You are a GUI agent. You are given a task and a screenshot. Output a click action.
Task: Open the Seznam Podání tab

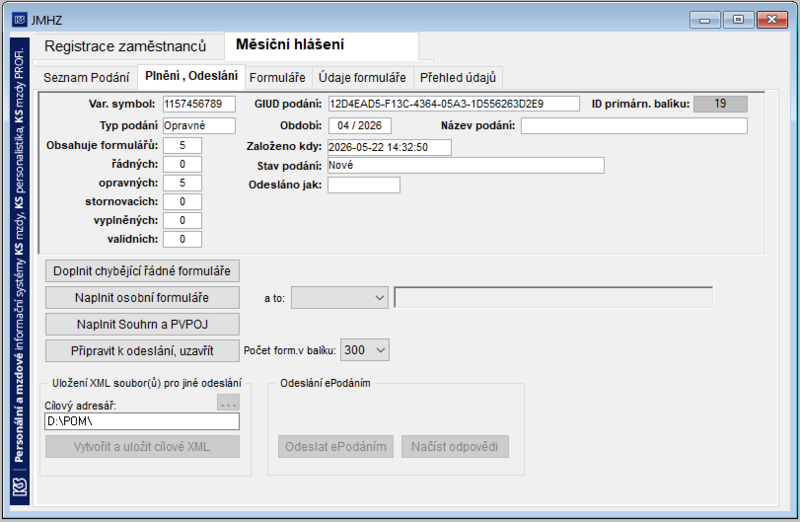pyautogui.click(x=86, y=78)
